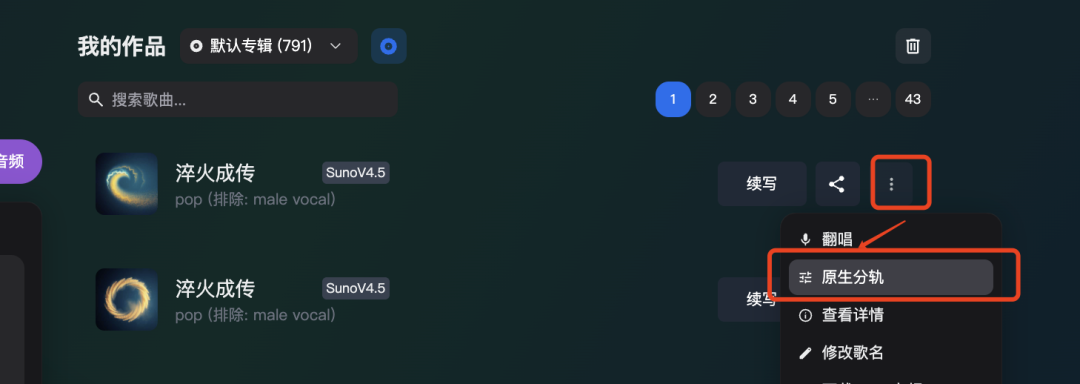Screen dimensions: 1080x384
Task: Click the search magnifier icon
Action: [x=96, y=100]
